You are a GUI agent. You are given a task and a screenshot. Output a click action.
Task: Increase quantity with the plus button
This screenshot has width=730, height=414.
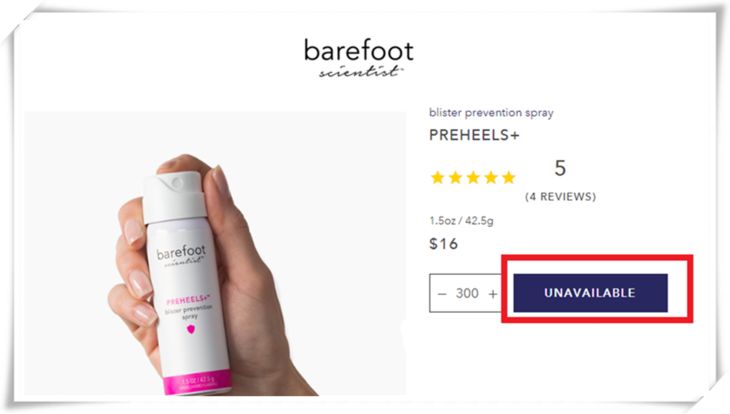coord(493,294)
